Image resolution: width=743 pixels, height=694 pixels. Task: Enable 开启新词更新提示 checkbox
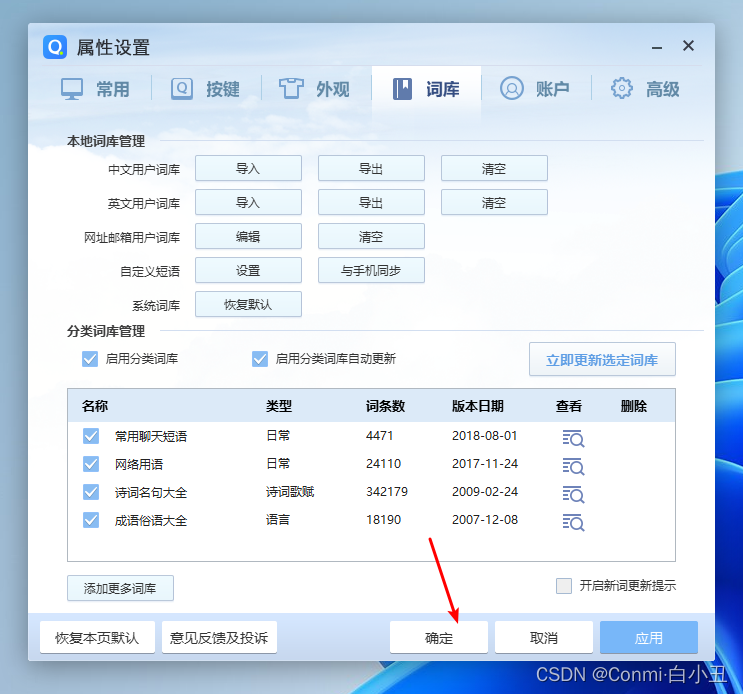[x=564, y=586]
